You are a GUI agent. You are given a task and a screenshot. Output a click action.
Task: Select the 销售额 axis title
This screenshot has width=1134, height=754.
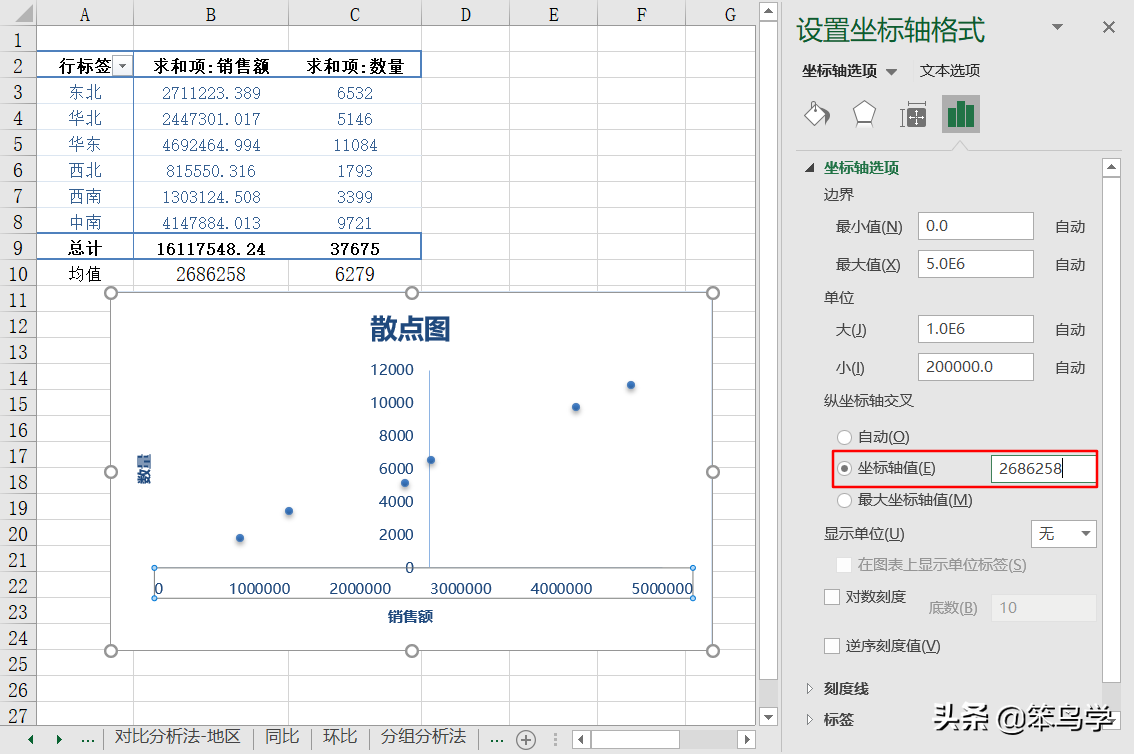pyautogui.click(x=410, y=617)
